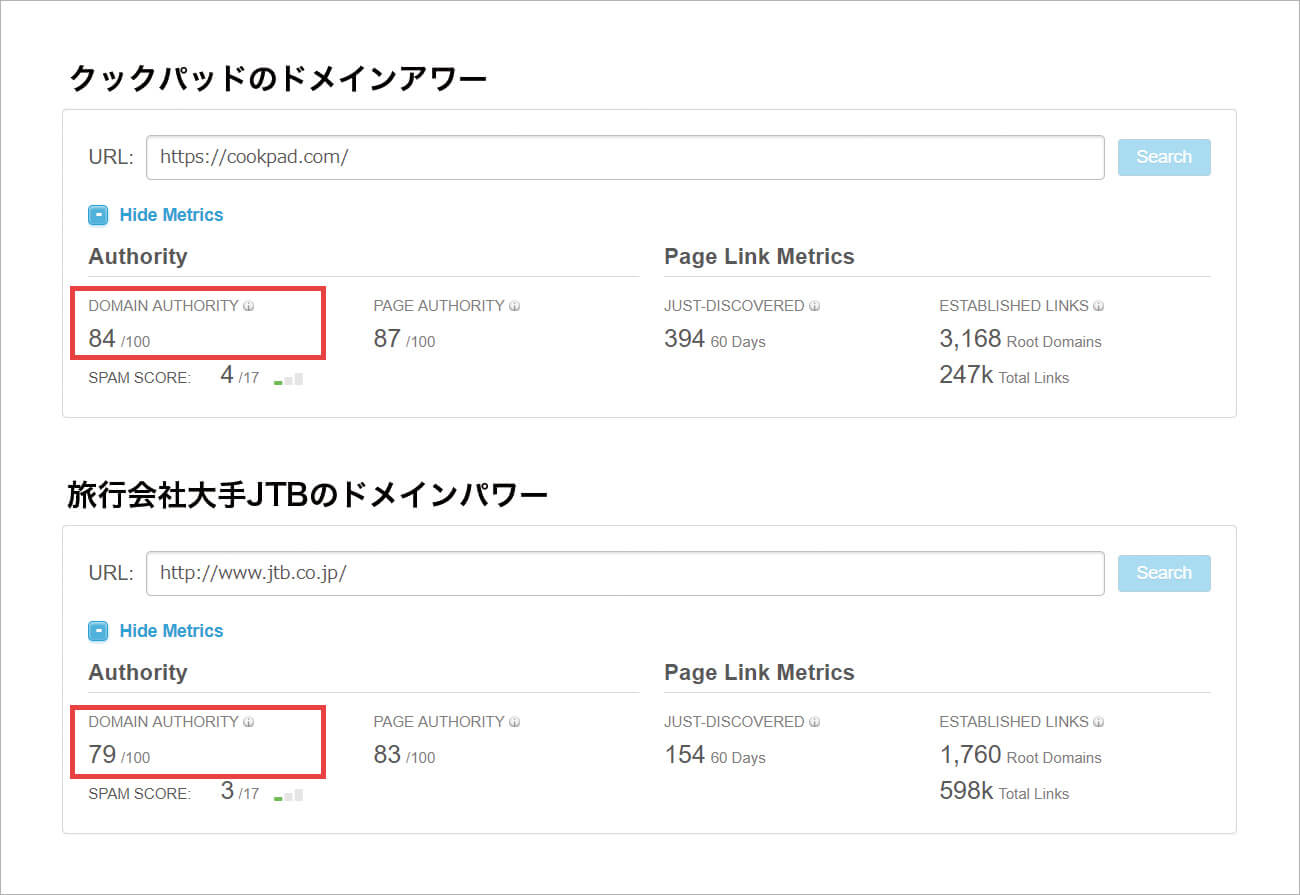Open Page Authority info icon in JTB panel
This screenshot has height=895, width=1300.
(515, 722)
